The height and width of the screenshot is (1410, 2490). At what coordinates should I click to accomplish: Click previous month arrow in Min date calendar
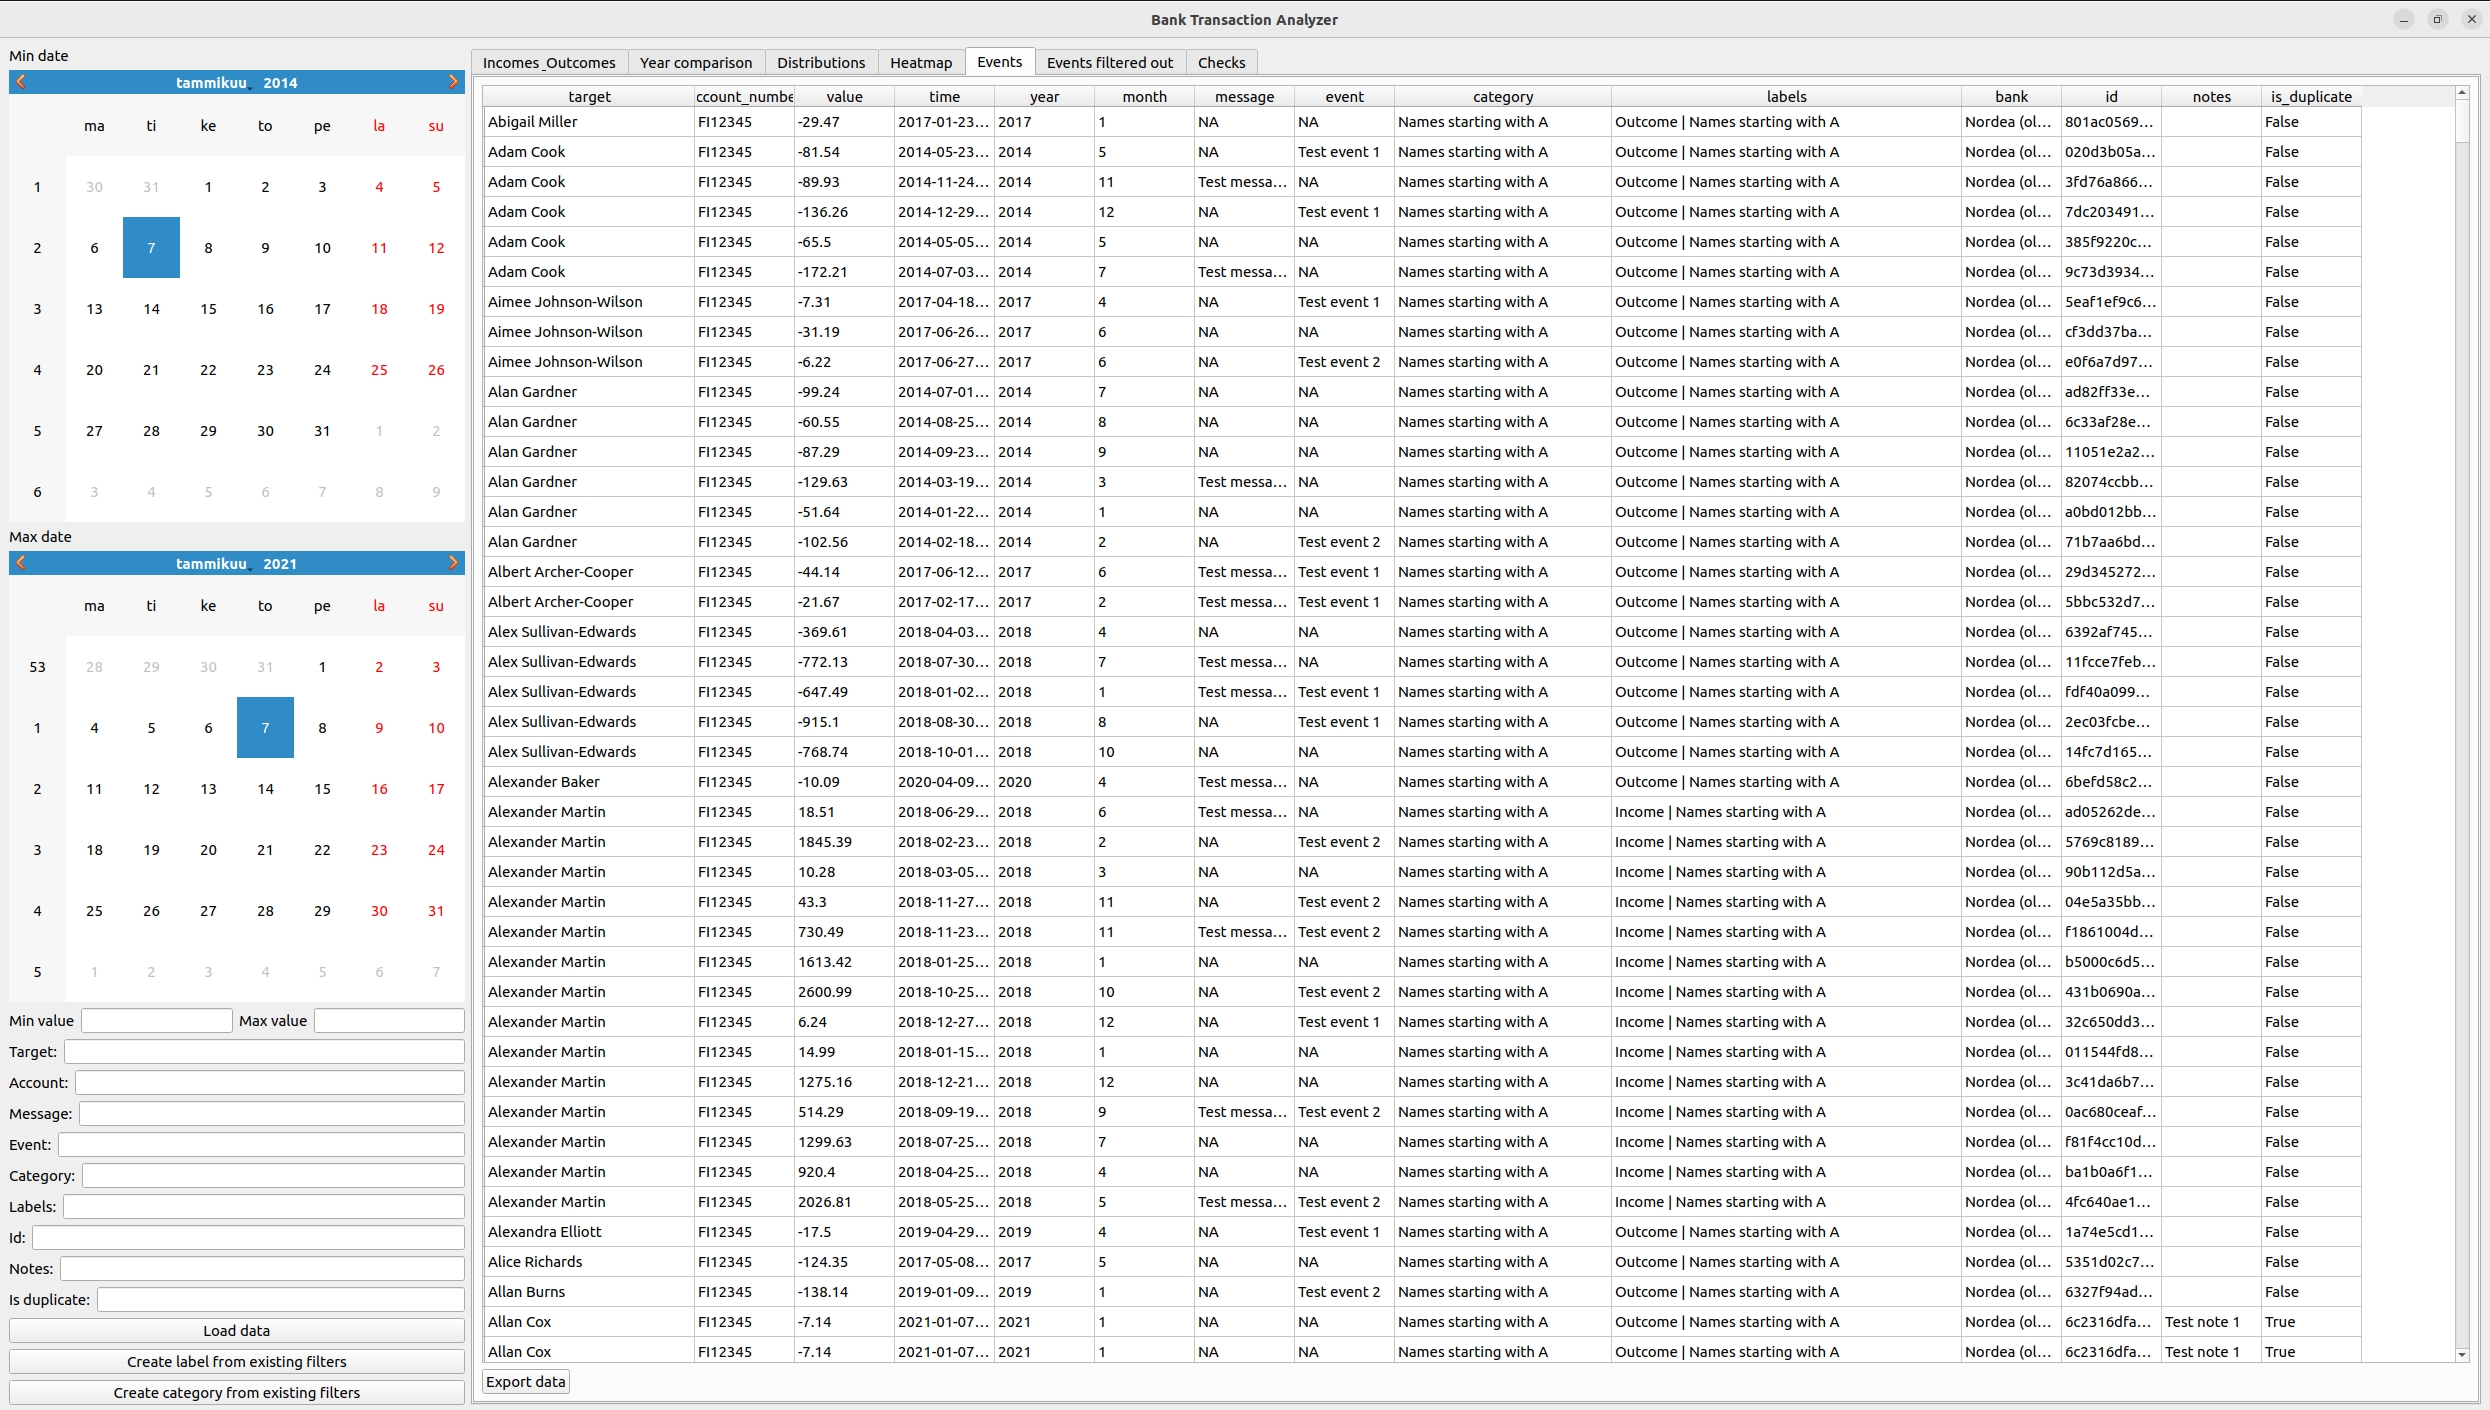click(x=21, y=82)
